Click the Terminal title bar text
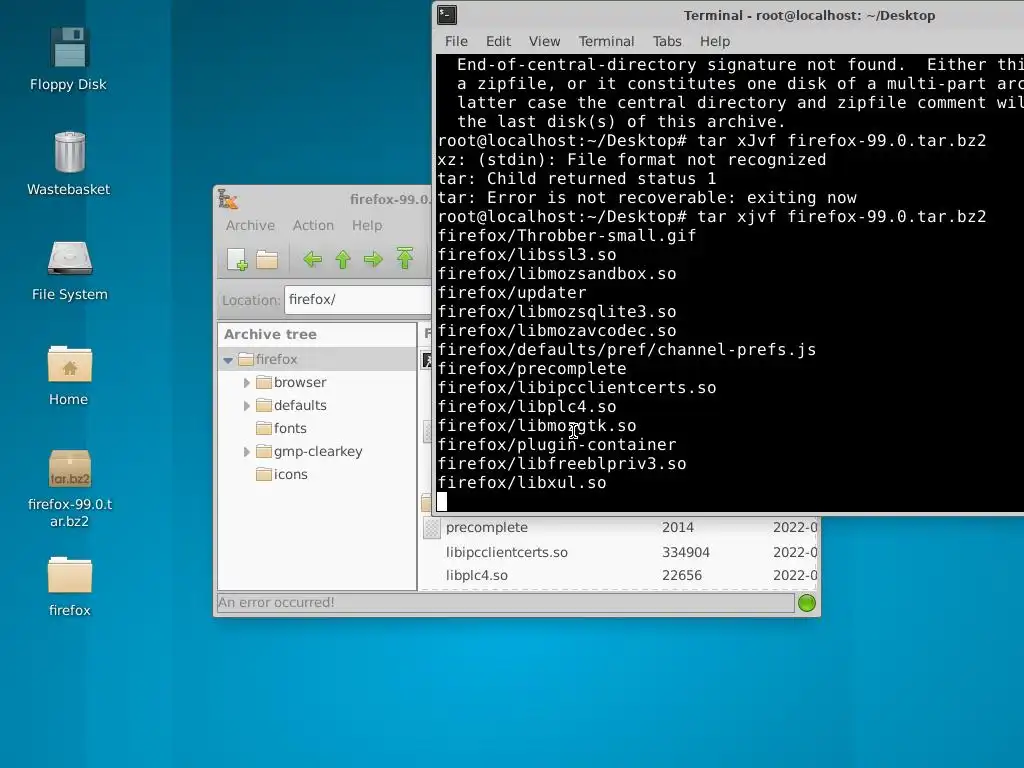The width and height of the screenshot is (1024, 768). tap(809, 15)
